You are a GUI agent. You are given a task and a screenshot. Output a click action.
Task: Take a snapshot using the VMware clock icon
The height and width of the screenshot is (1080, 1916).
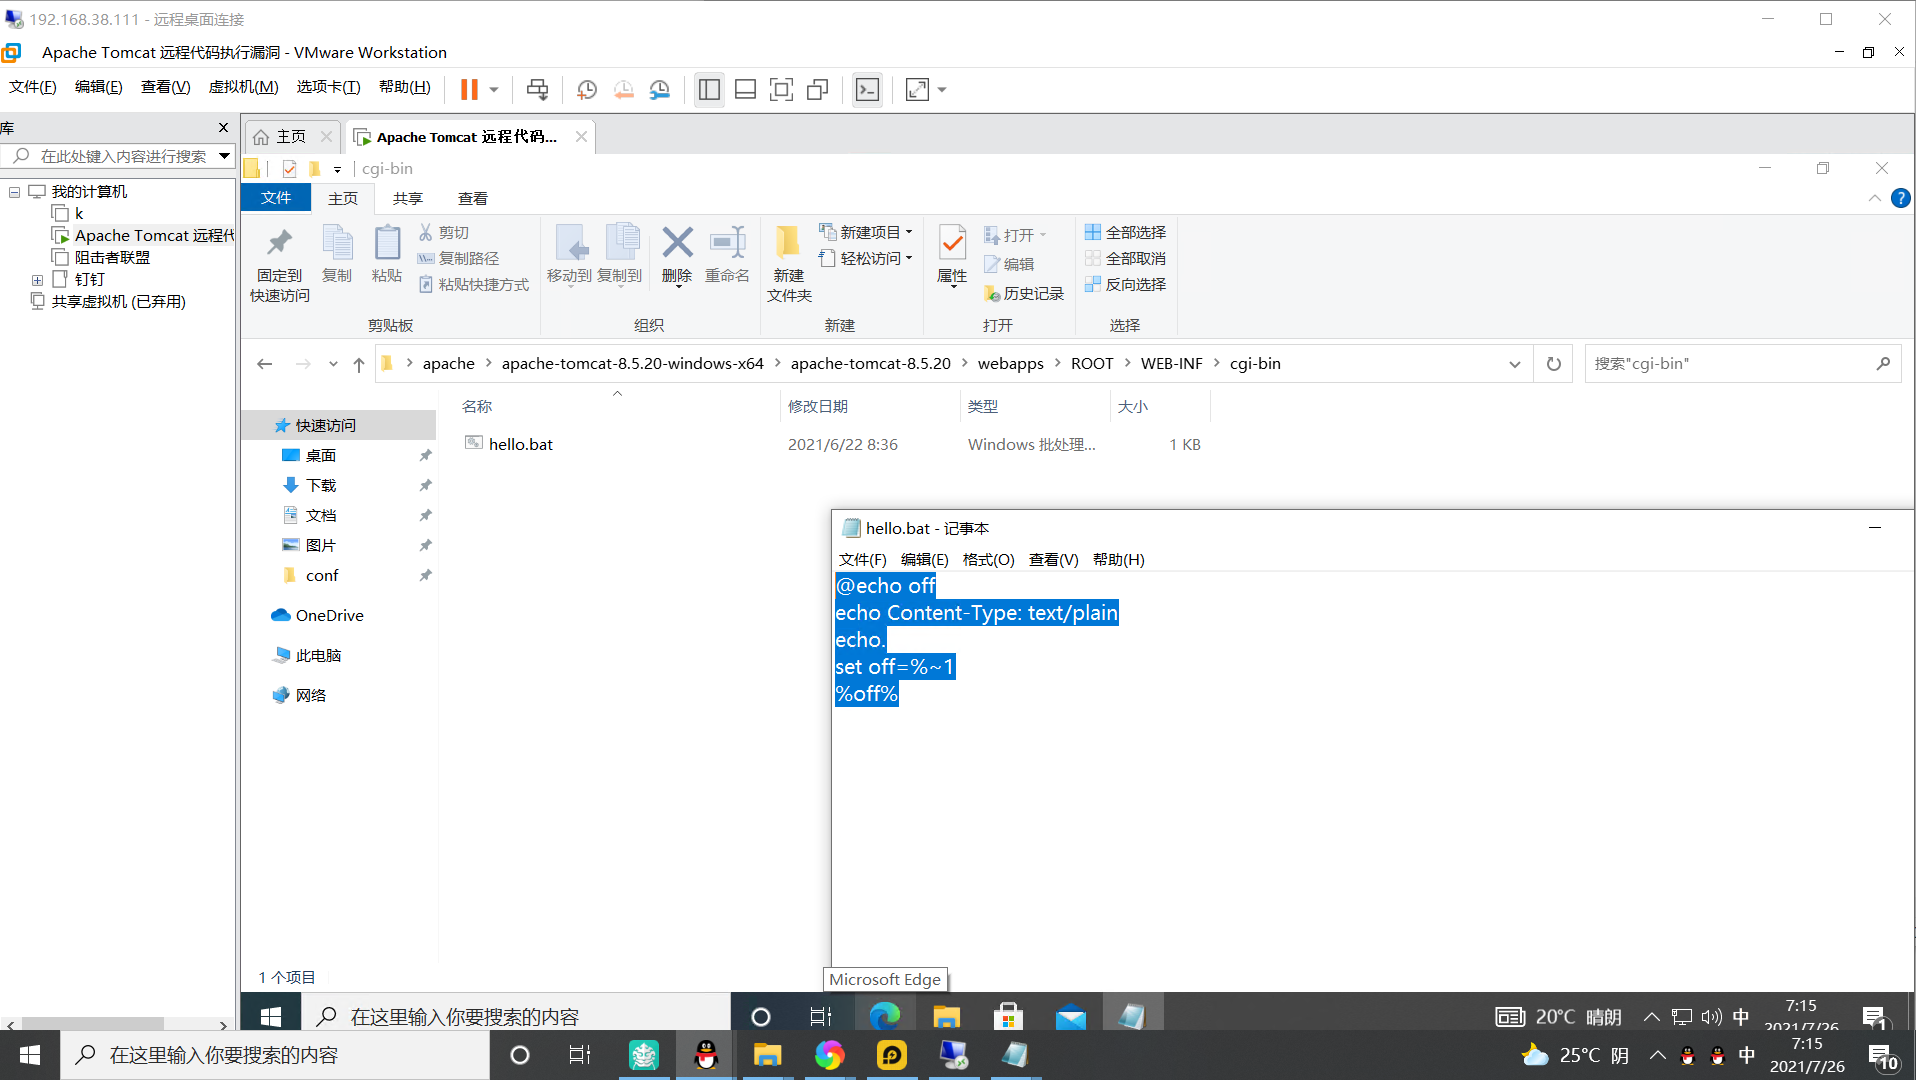(x=587, y=90)
